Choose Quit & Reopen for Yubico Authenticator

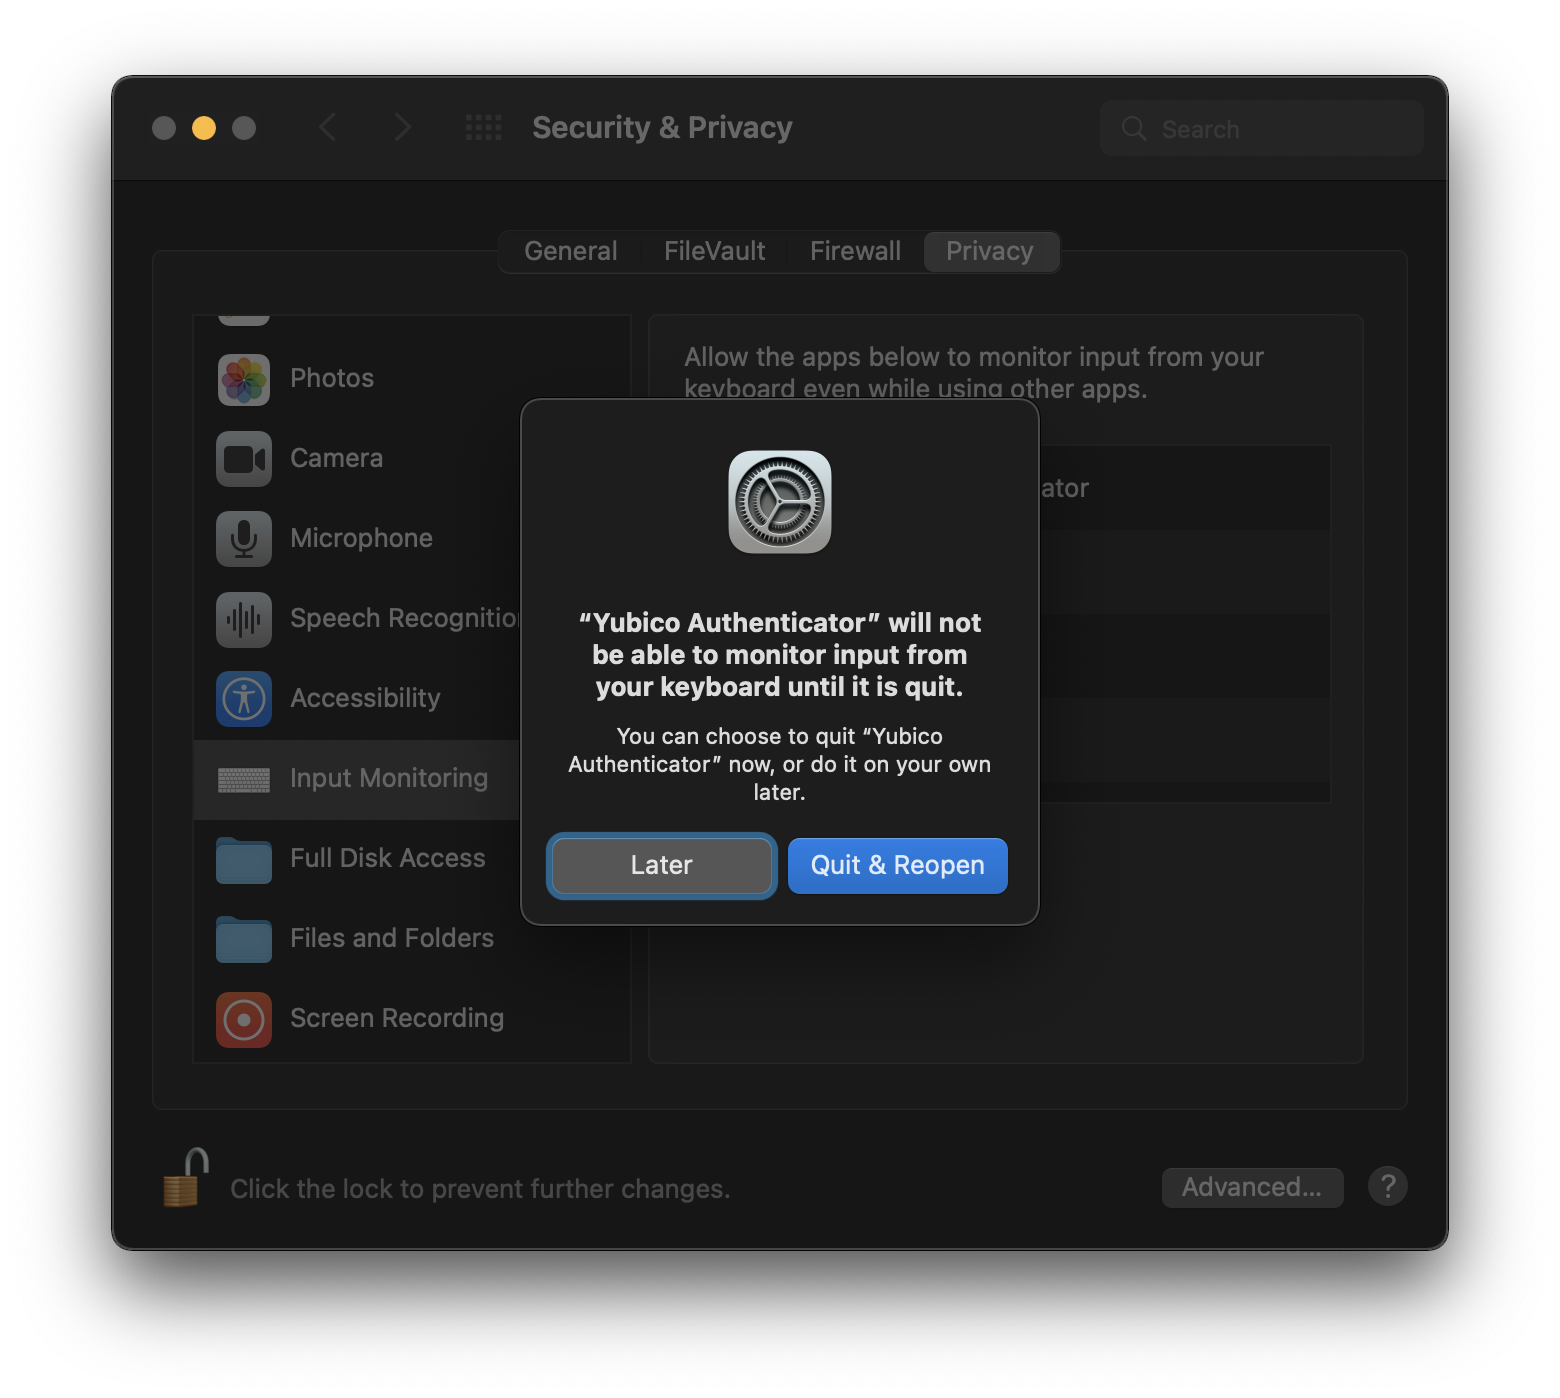(x=897, y=865)
